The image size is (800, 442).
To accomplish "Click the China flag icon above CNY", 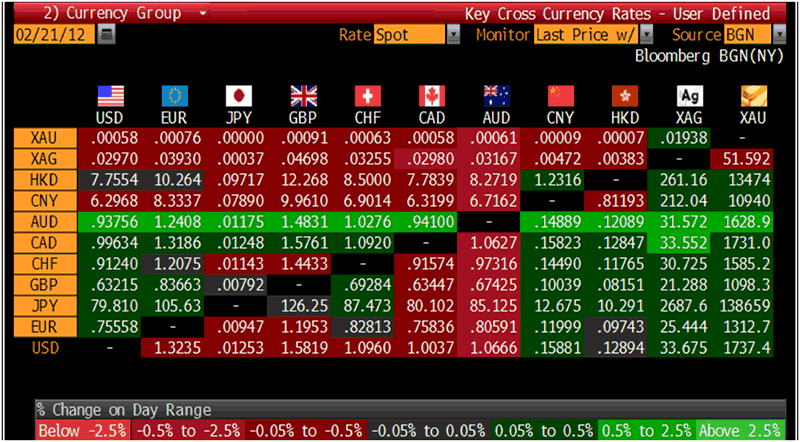I will 561,96.
